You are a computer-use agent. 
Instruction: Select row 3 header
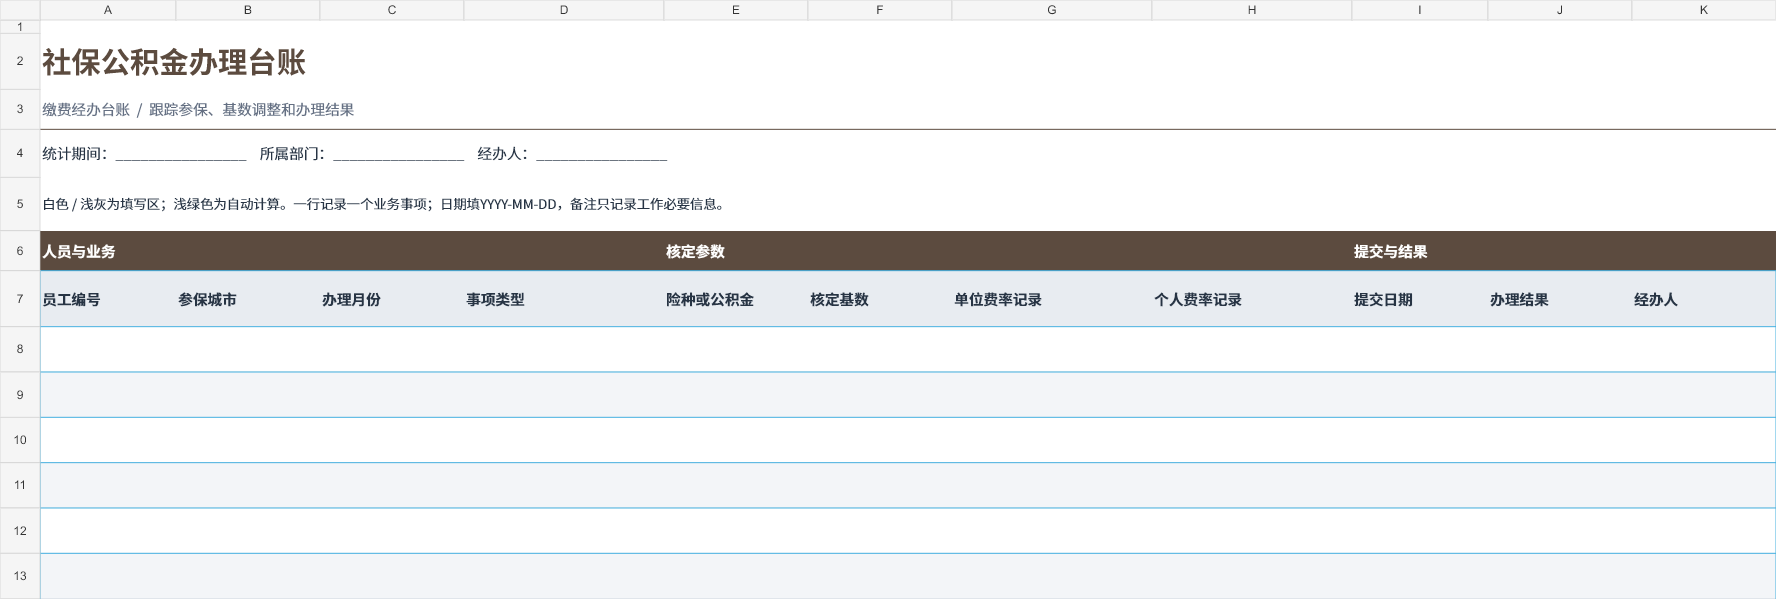pyautogui.click(x=20, y=110)
